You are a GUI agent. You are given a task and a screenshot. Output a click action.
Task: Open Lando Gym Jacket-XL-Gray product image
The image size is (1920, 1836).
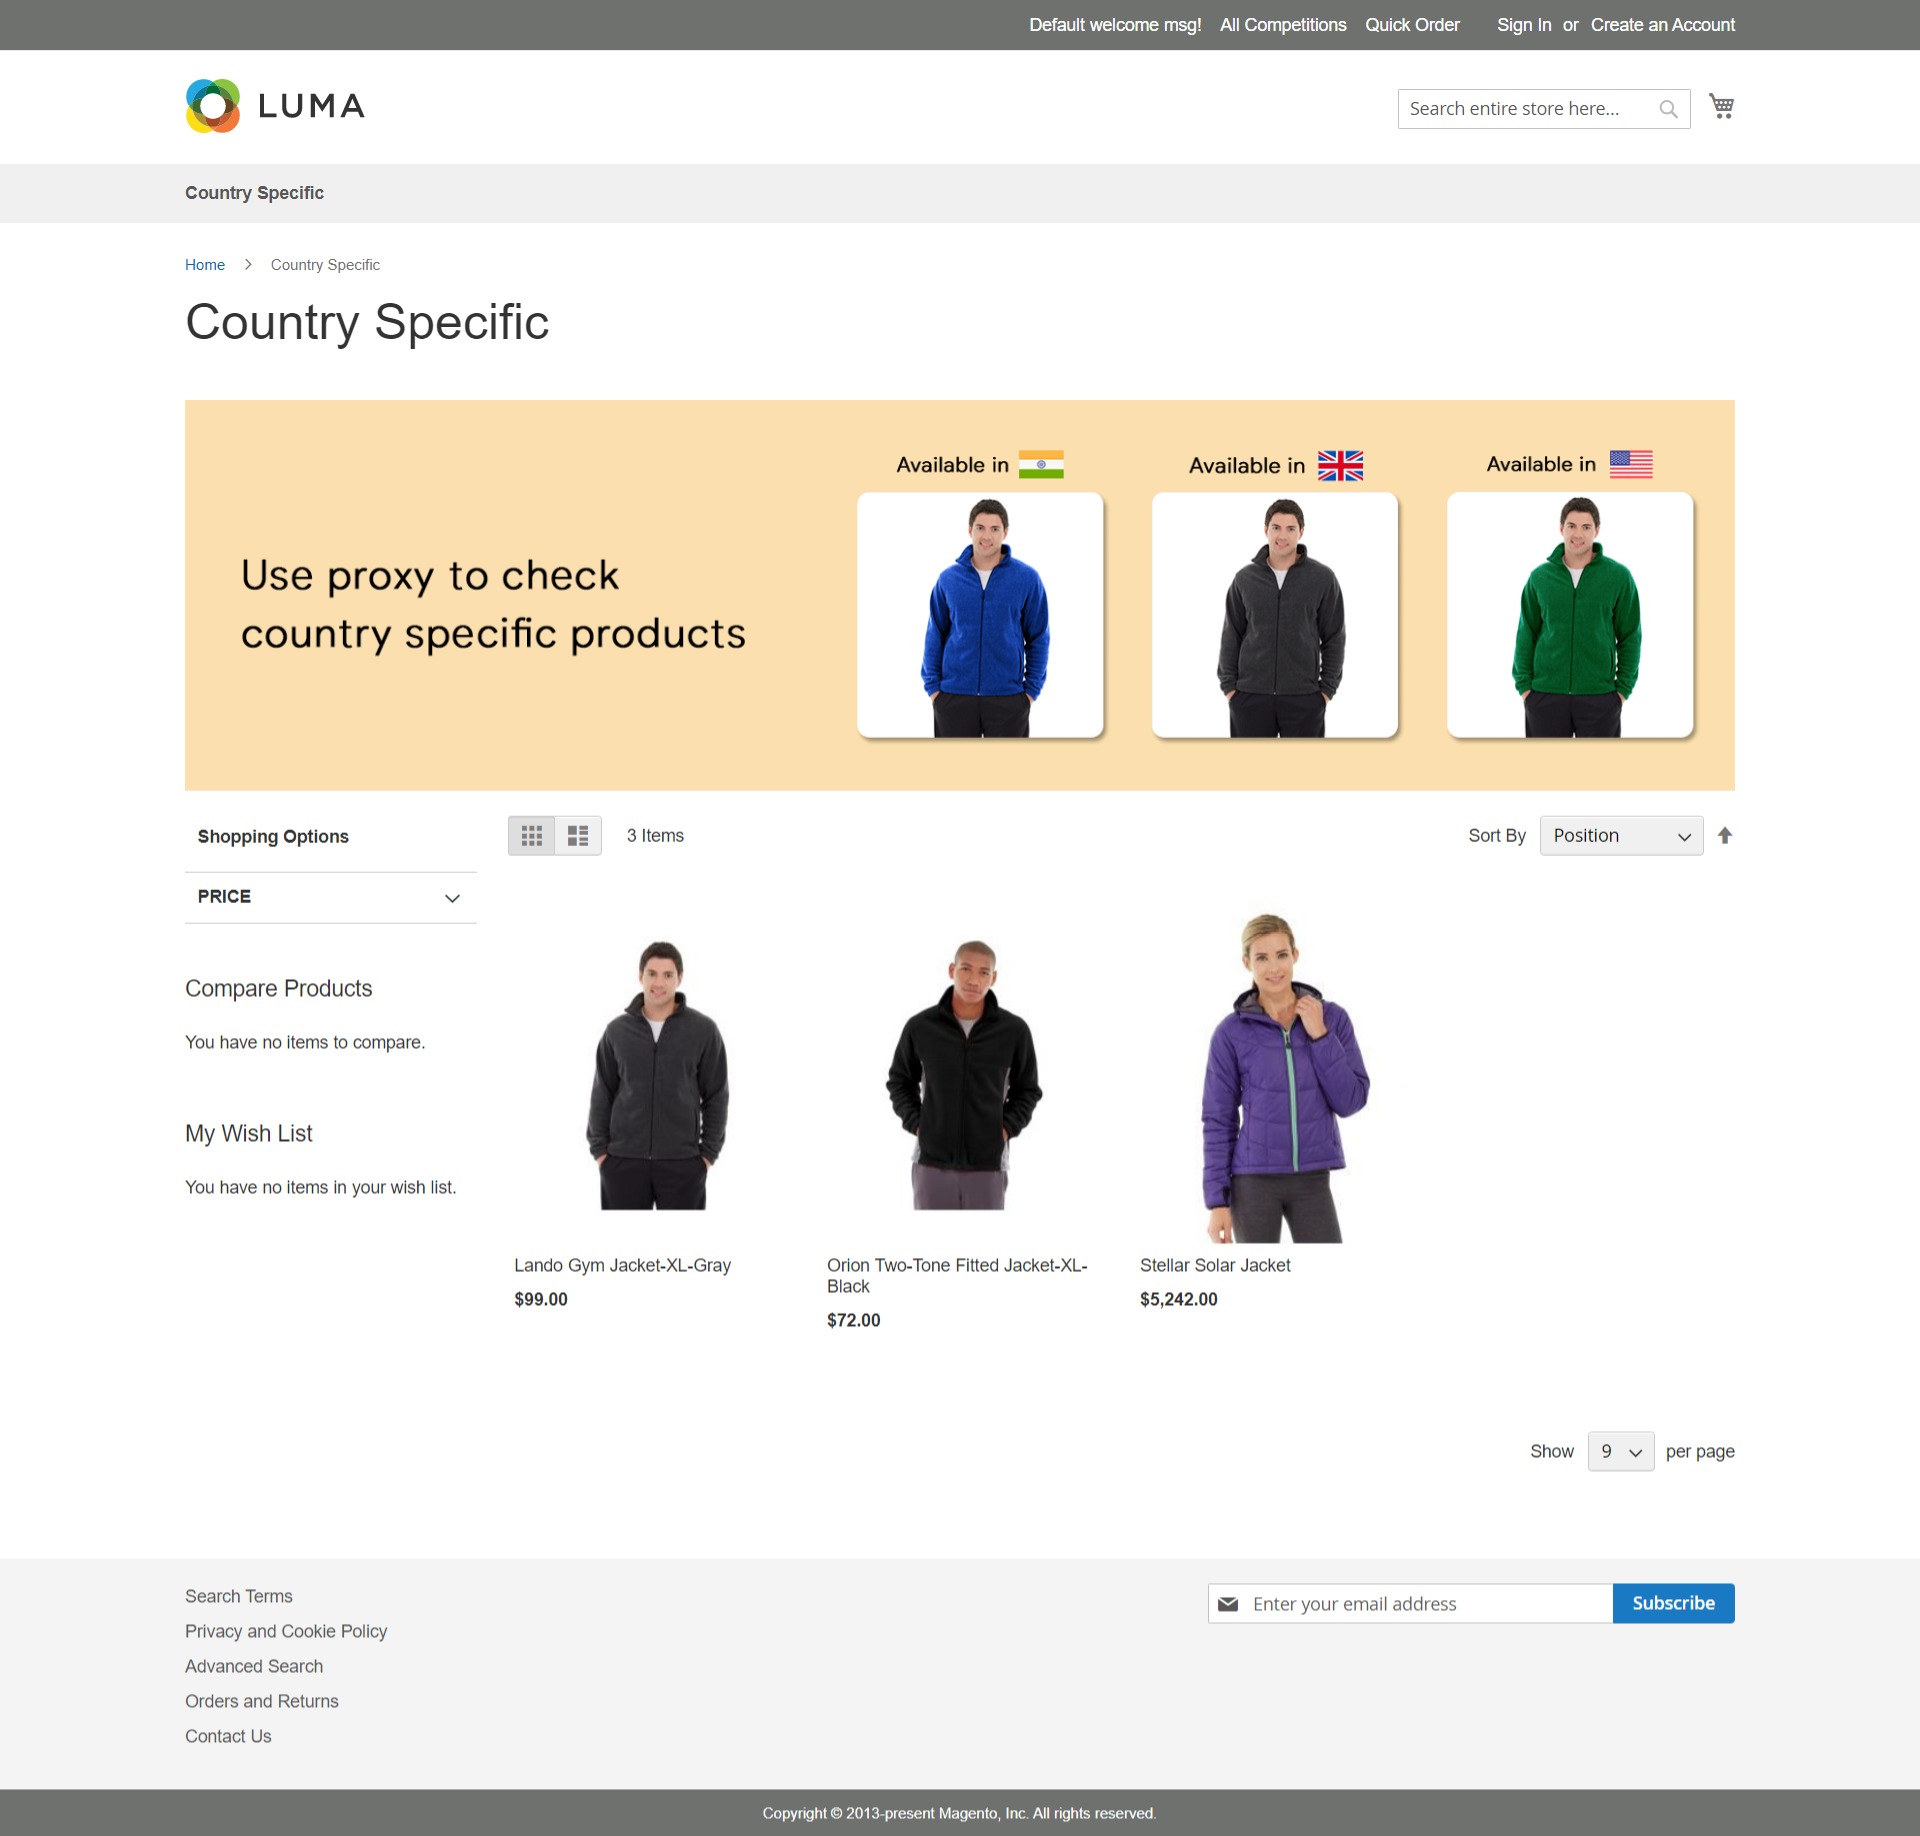[657, 1076]
